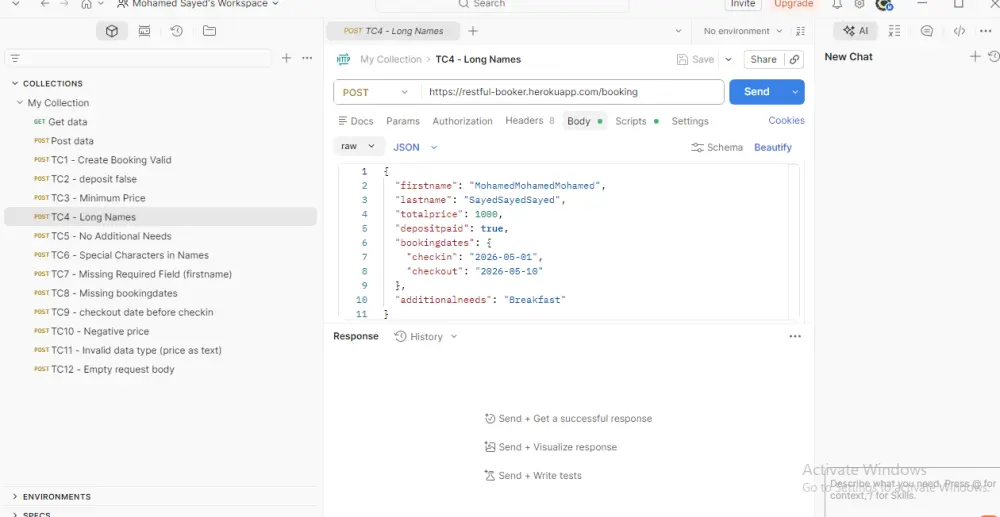Click the Schema sliders icon
This screenshot has width=1000, height=517.
[x=698, y=147]
